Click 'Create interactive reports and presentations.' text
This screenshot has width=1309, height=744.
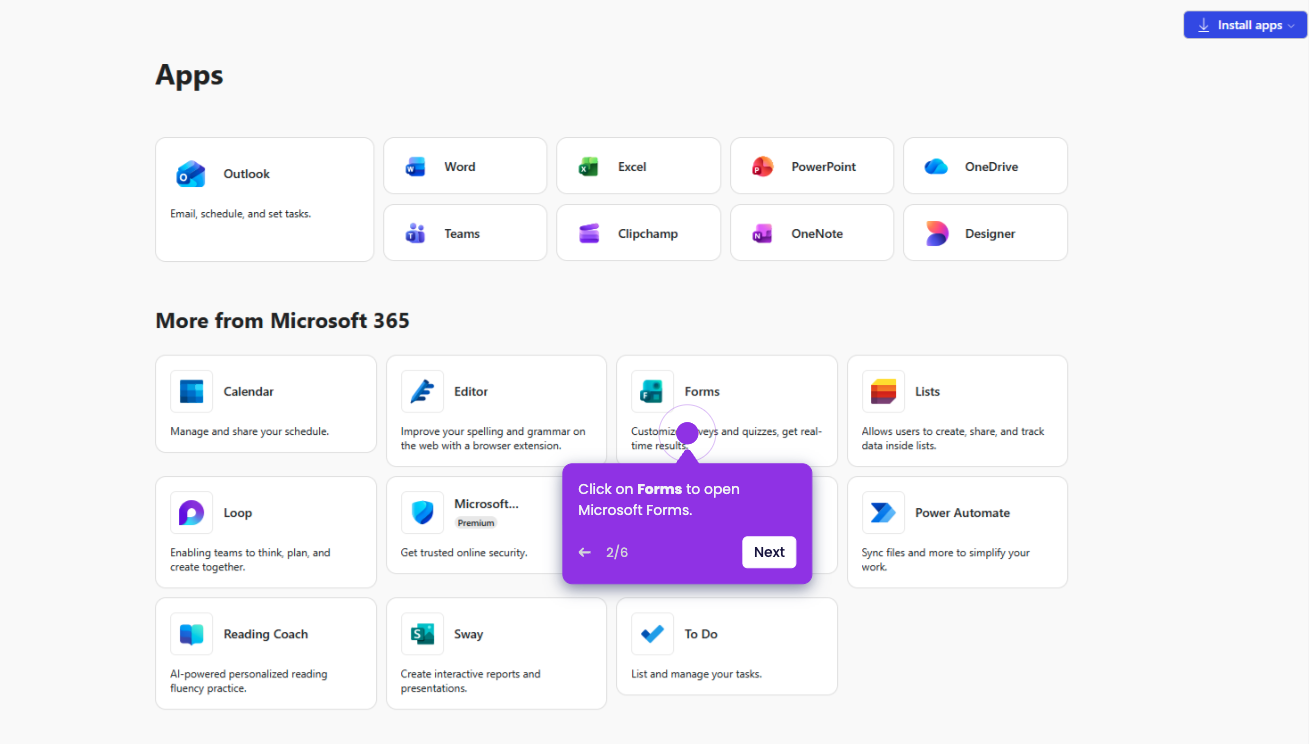click(x=471, y=681)
